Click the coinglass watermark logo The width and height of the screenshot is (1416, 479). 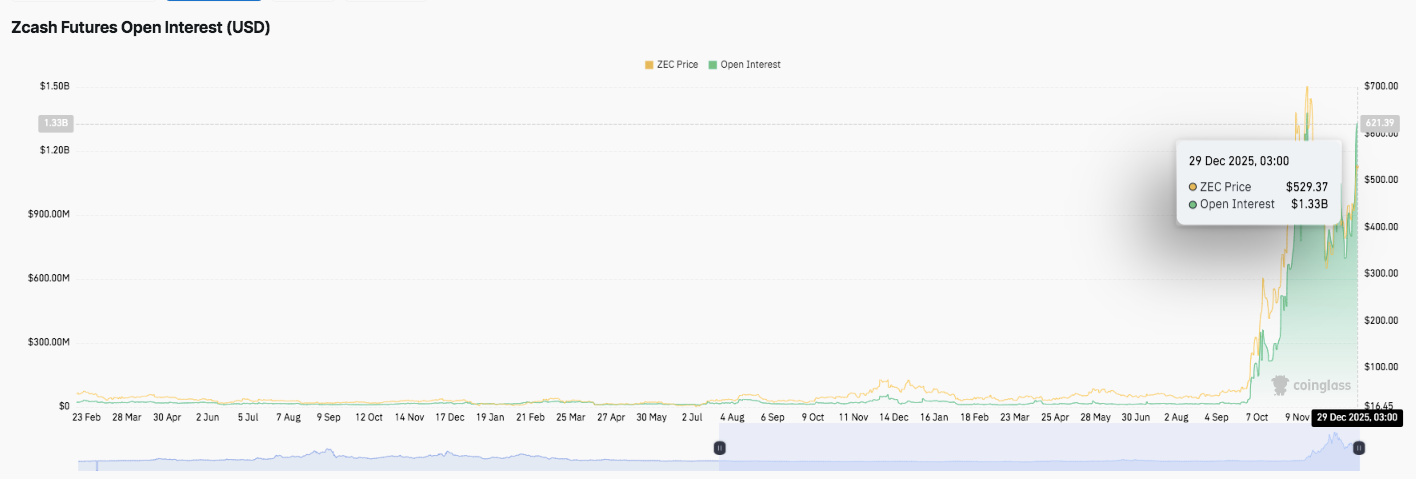pyautogui.click(x=1311, y=385)
